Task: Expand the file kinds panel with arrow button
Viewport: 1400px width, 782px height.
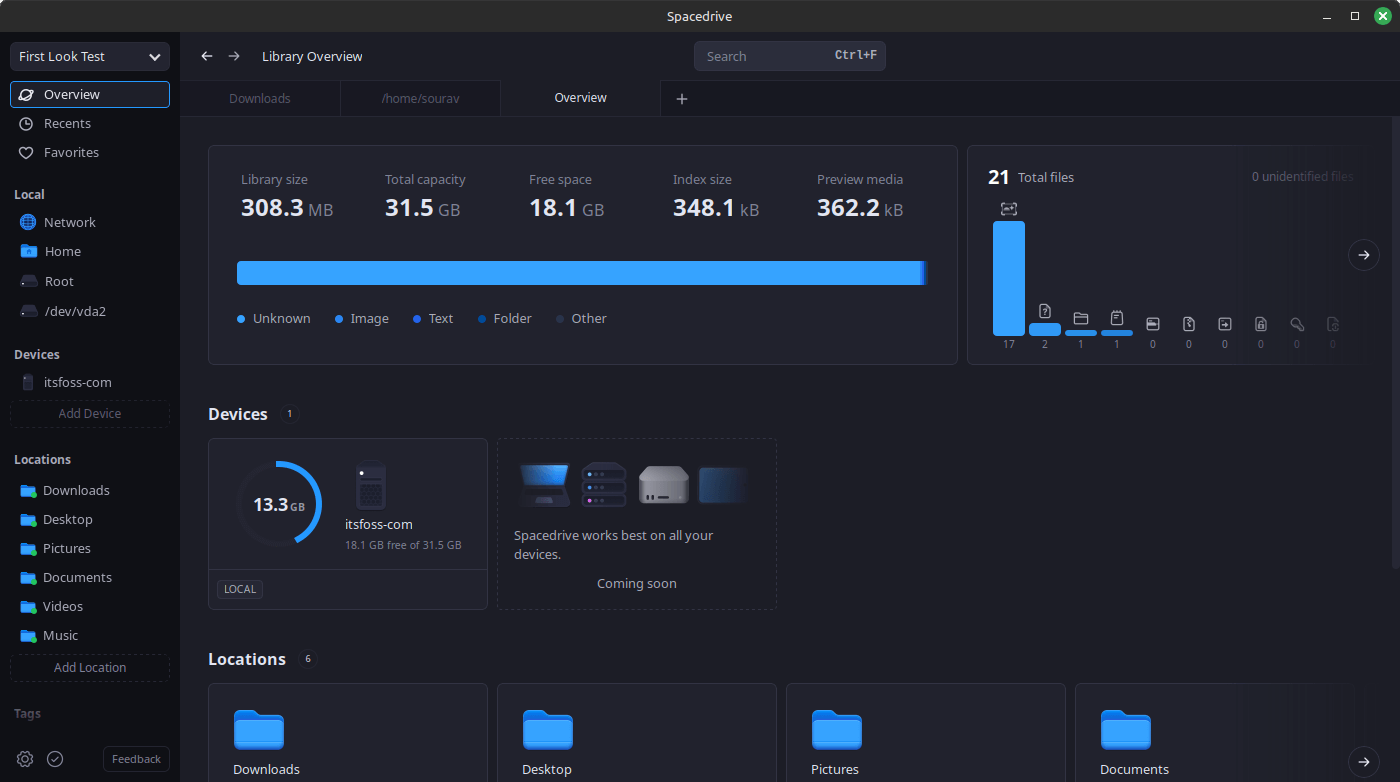Action: click(x=1363, y=255)
